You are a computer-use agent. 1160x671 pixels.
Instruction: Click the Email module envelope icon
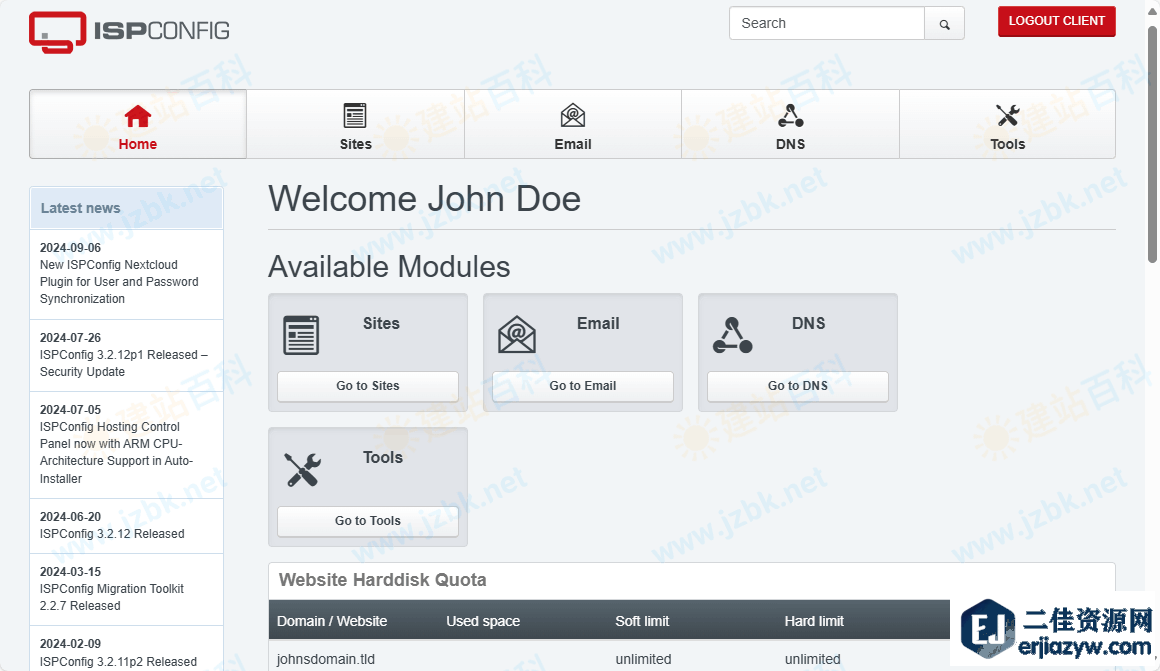tap(517, 335)
